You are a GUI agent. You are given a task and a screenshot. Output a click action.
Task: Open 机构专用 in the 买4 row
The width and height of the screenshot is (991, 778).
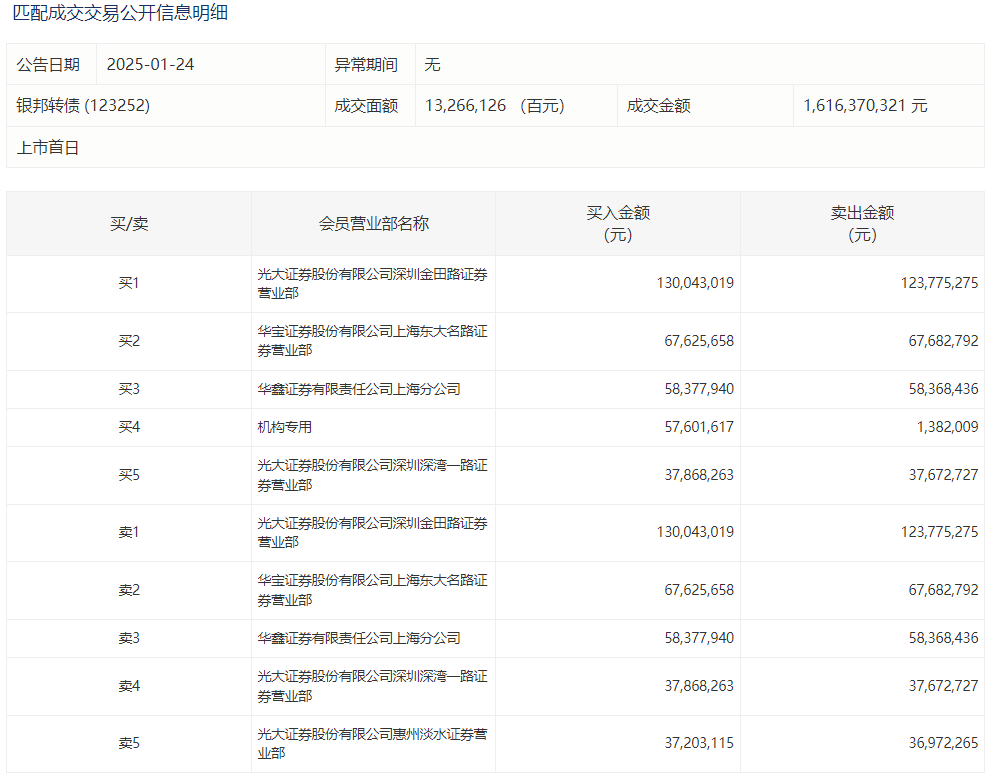click(x=285, y=427)
